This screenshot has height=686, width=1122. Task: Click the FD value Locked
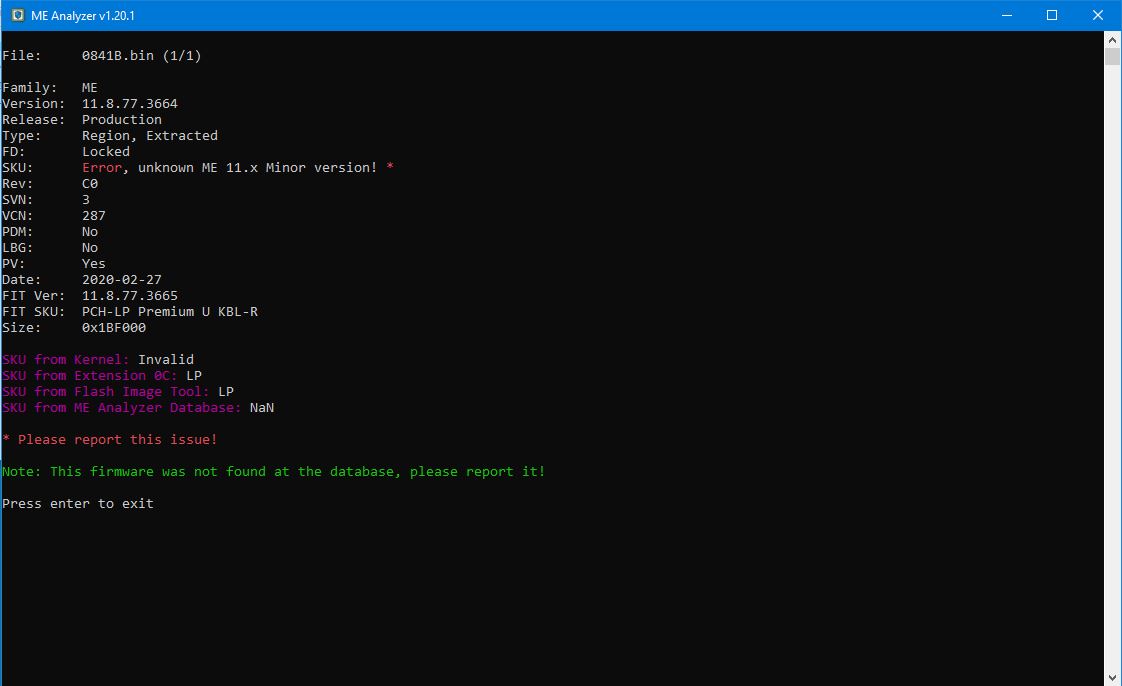click(106, 152)
